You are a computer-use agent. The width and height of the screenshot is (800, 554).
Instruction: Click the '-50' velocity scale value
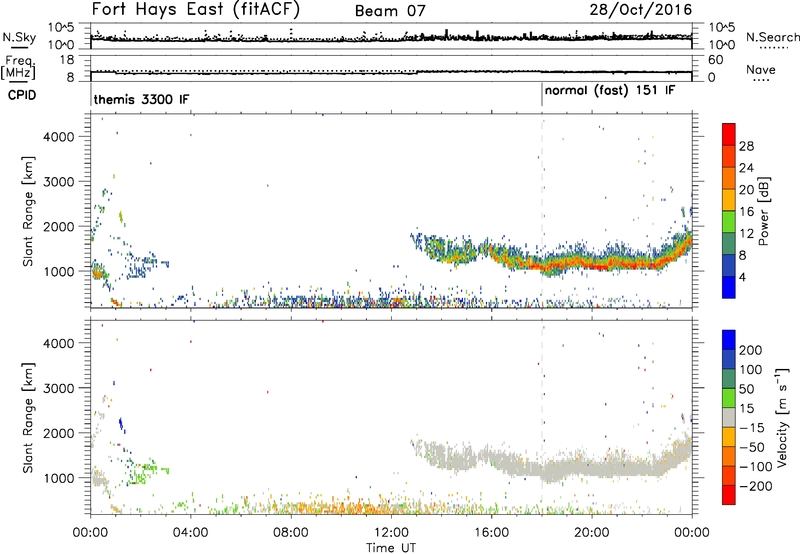pyautogui.click(x=752, y=447)
